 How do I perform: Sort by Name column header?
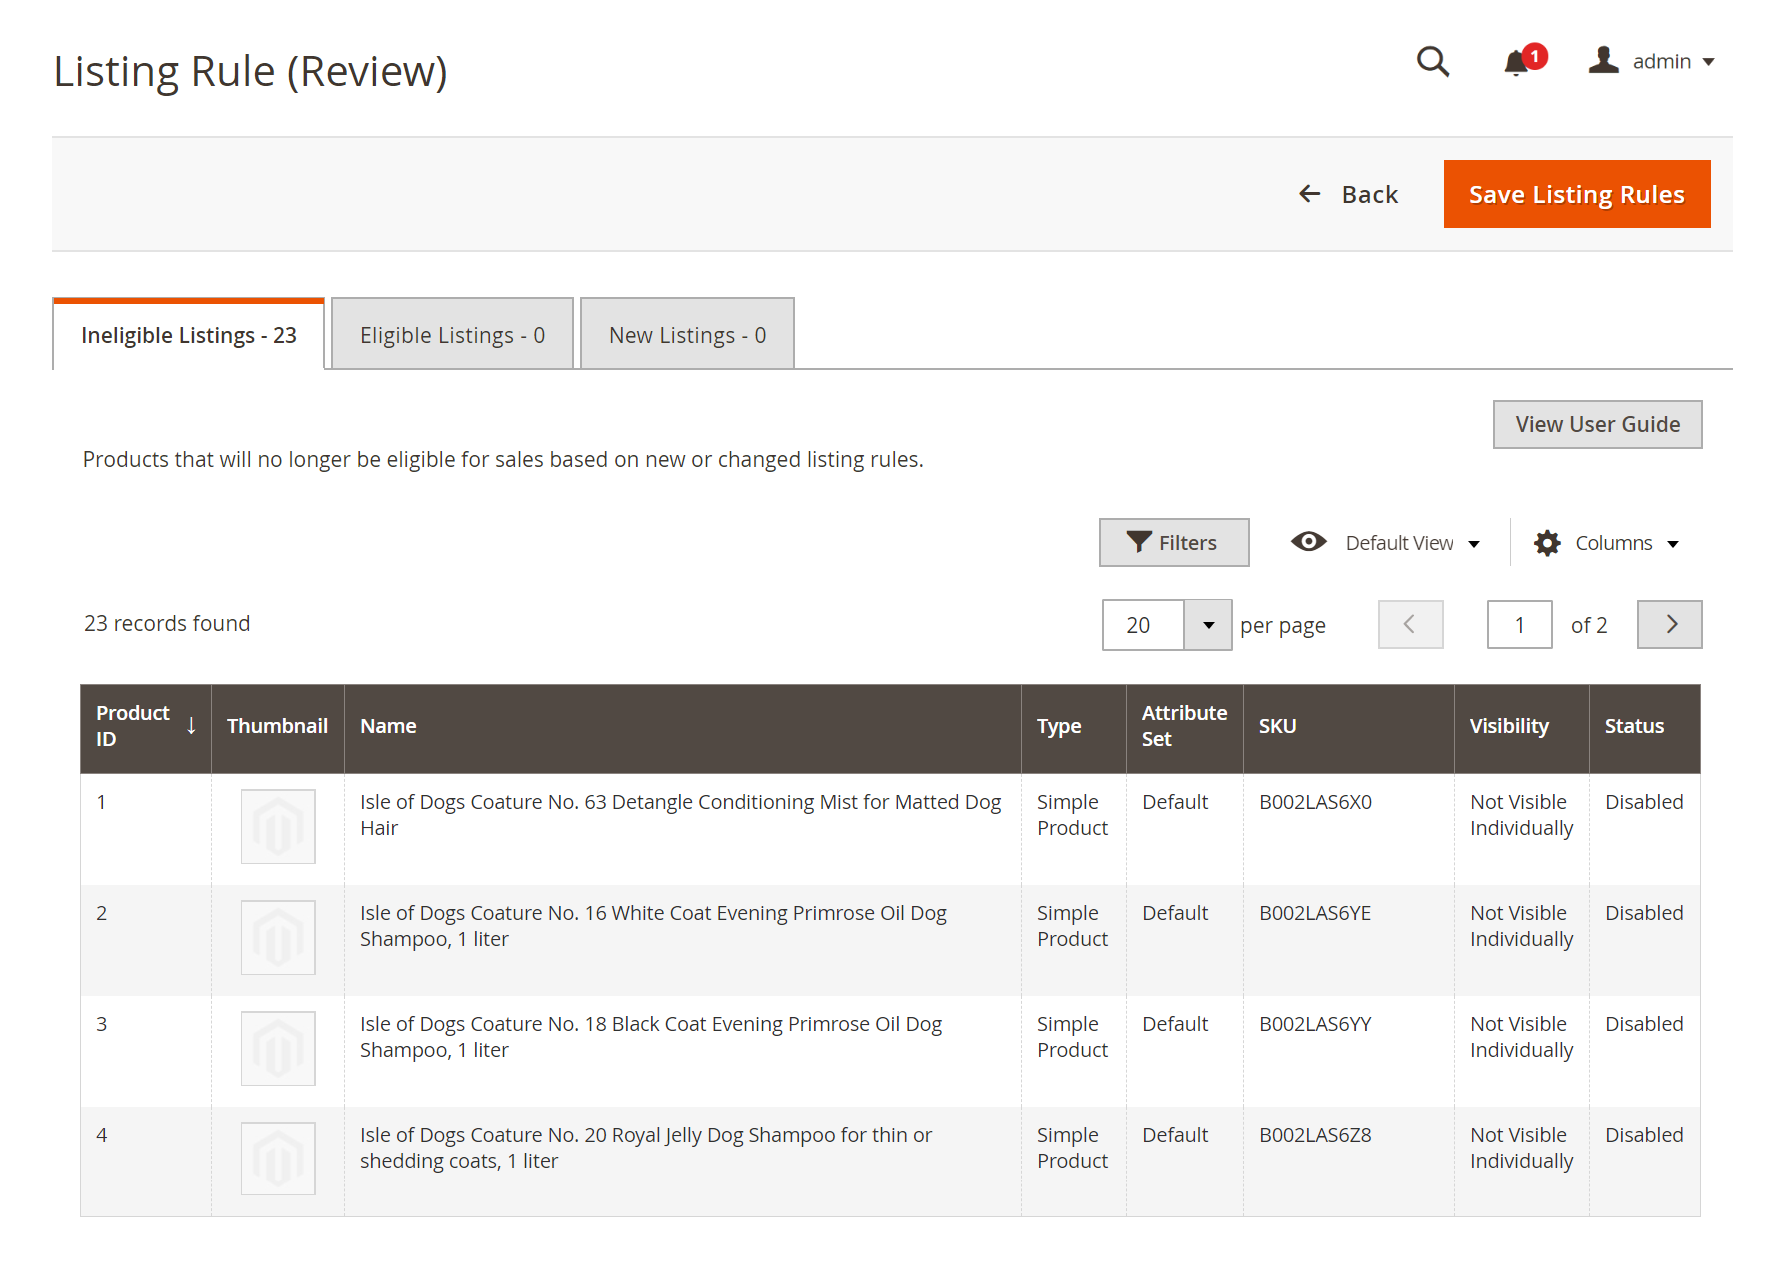pos(682,727)
